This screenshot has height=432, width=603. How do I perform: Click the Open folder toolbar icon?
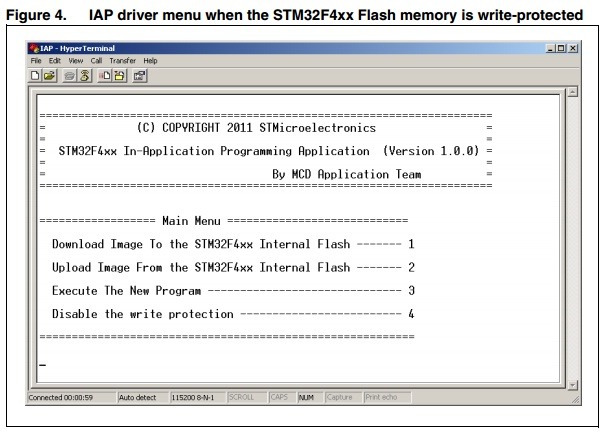click(x=49, y=75)
